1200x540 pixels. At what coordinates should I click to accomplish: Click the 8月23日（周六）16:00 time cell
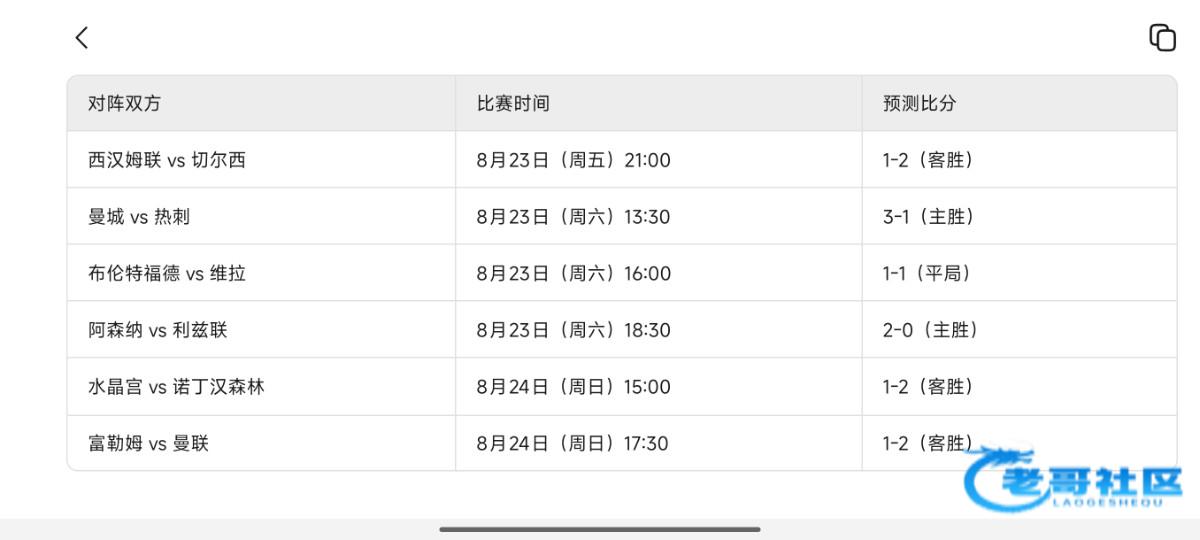click(574, 274)
